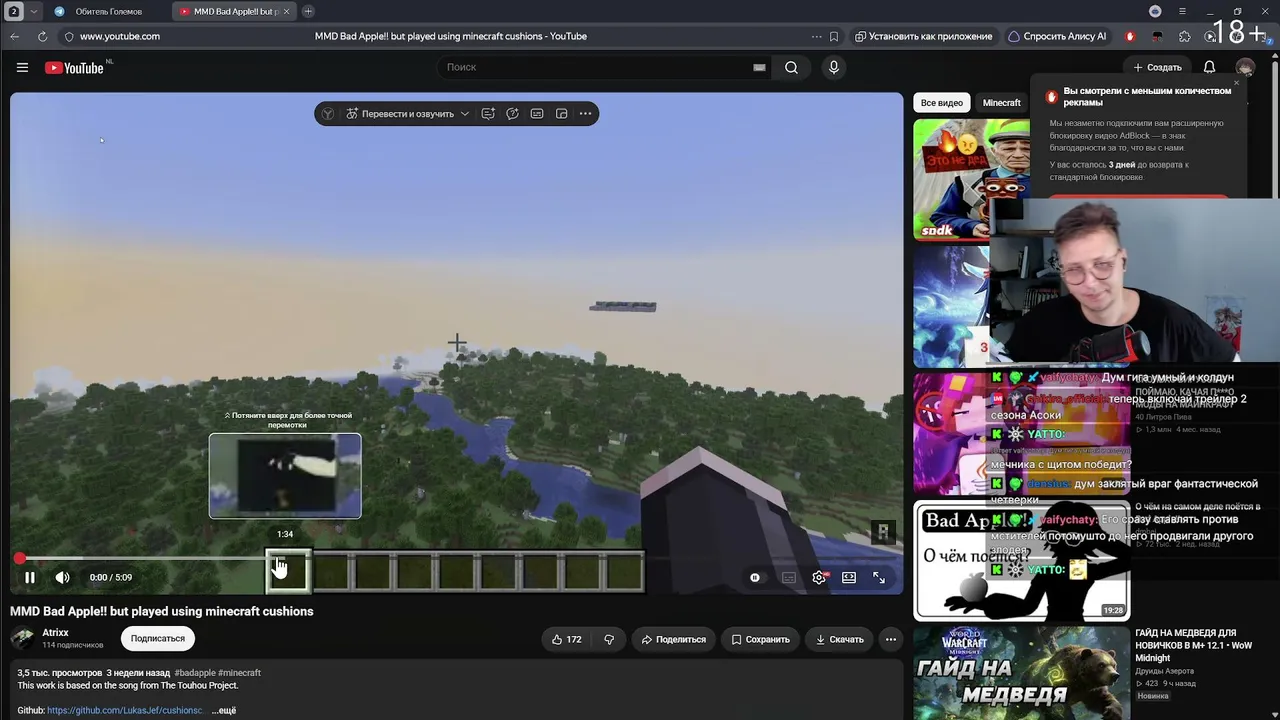Open the address bar three-dot menu
Viewport: 1280px width, 720px height.
(x=817, y=36)
